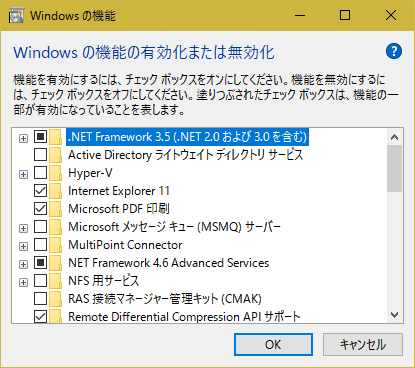Click the Windows Features title bar icon
This screenshot has width=415, height=368.
pos(16,16)
